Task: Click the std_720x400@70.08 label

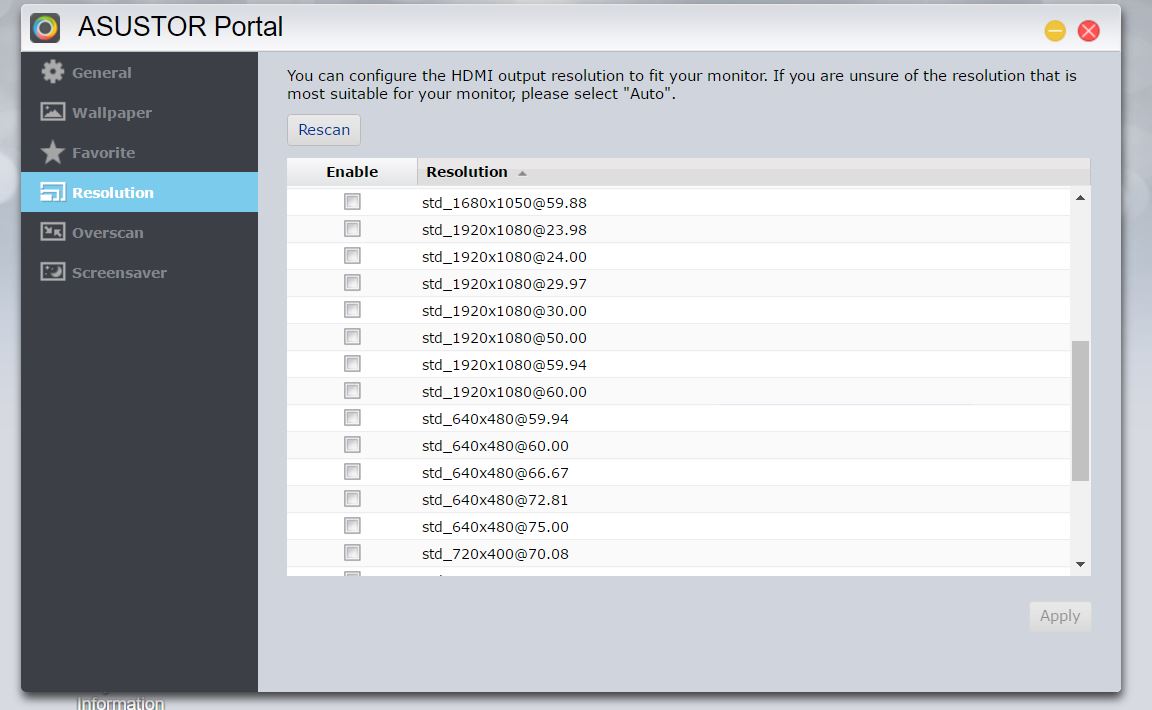Action: click(x=495, y=554)
